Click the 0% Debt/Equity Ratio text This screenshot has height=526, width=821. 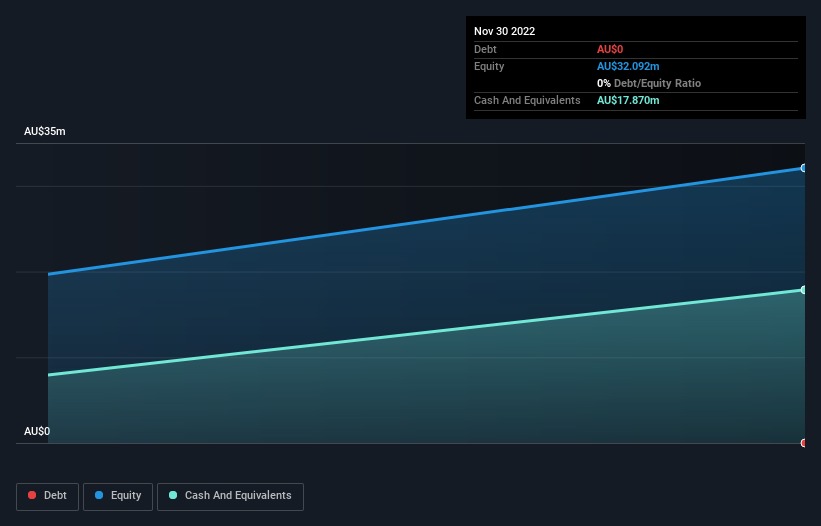tap(649, 83)
